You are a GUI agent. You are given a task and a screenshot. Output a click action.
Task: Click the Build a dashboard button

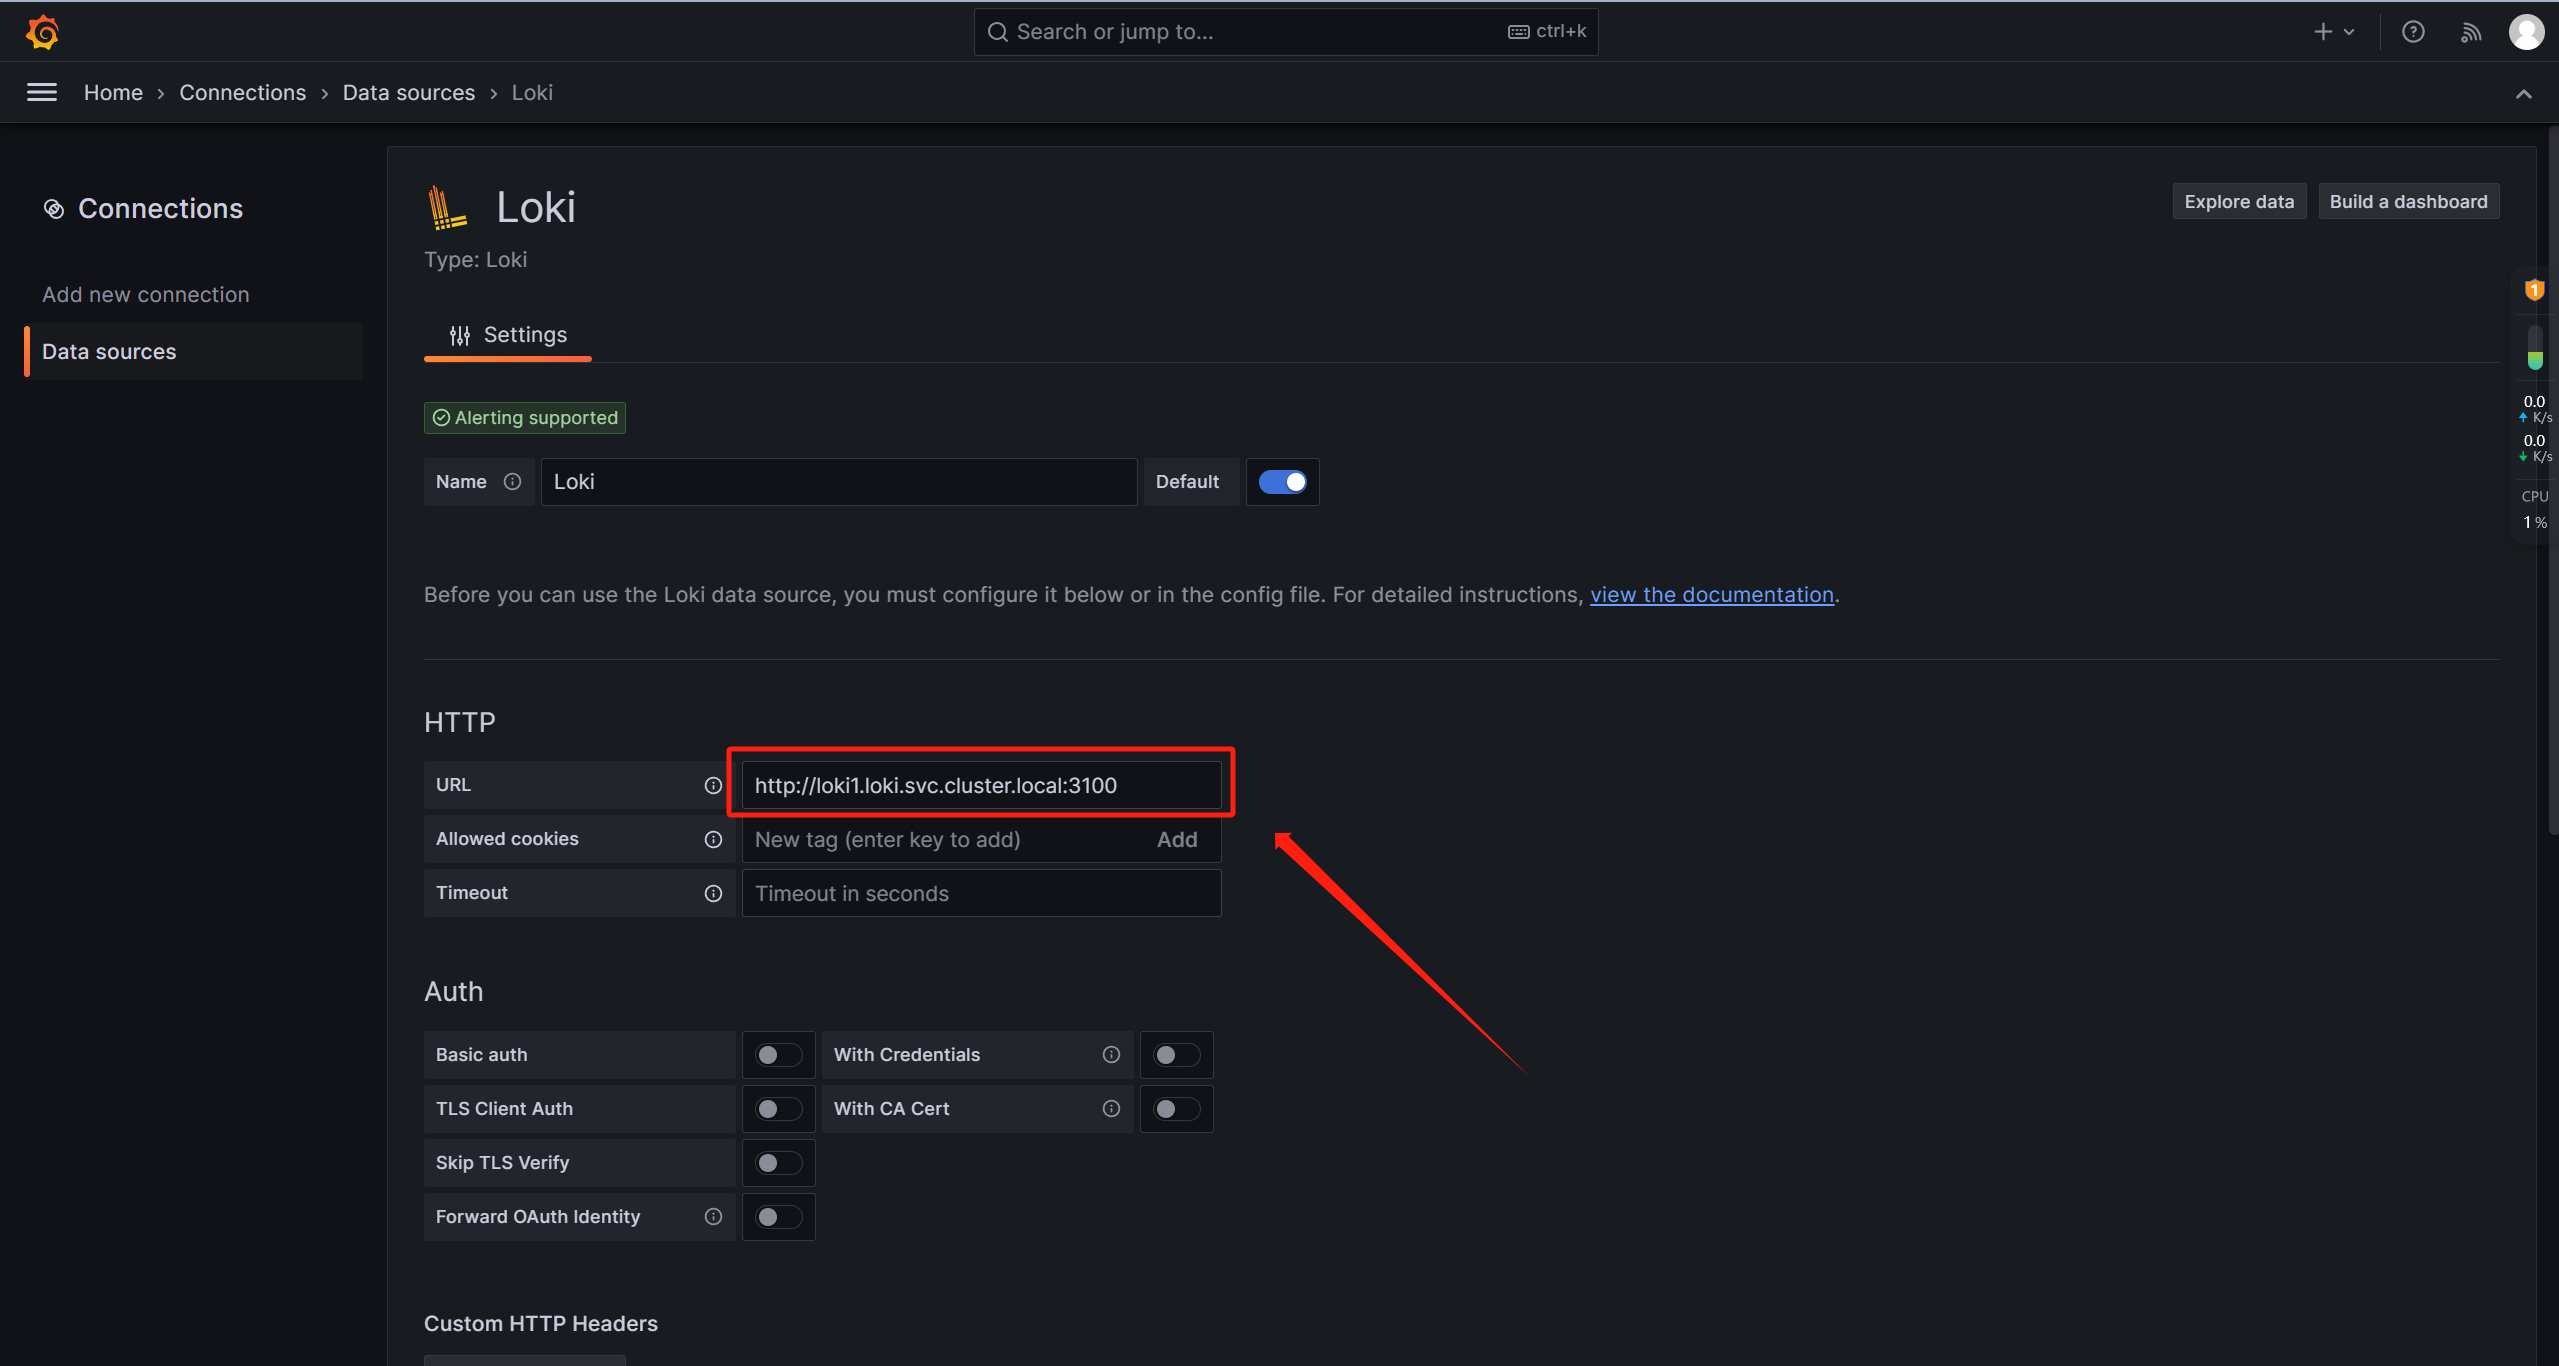click(2408, 201)
